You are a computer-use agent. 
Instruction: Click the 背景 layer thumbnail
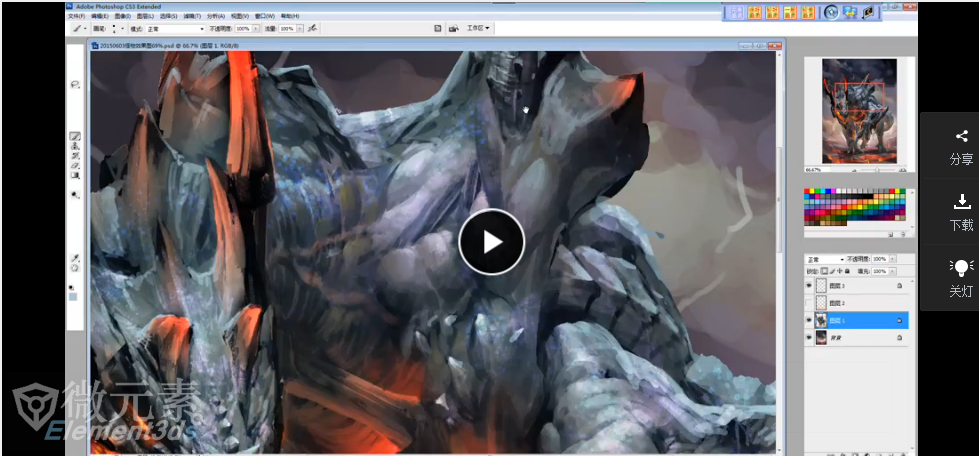coord(822,337)
